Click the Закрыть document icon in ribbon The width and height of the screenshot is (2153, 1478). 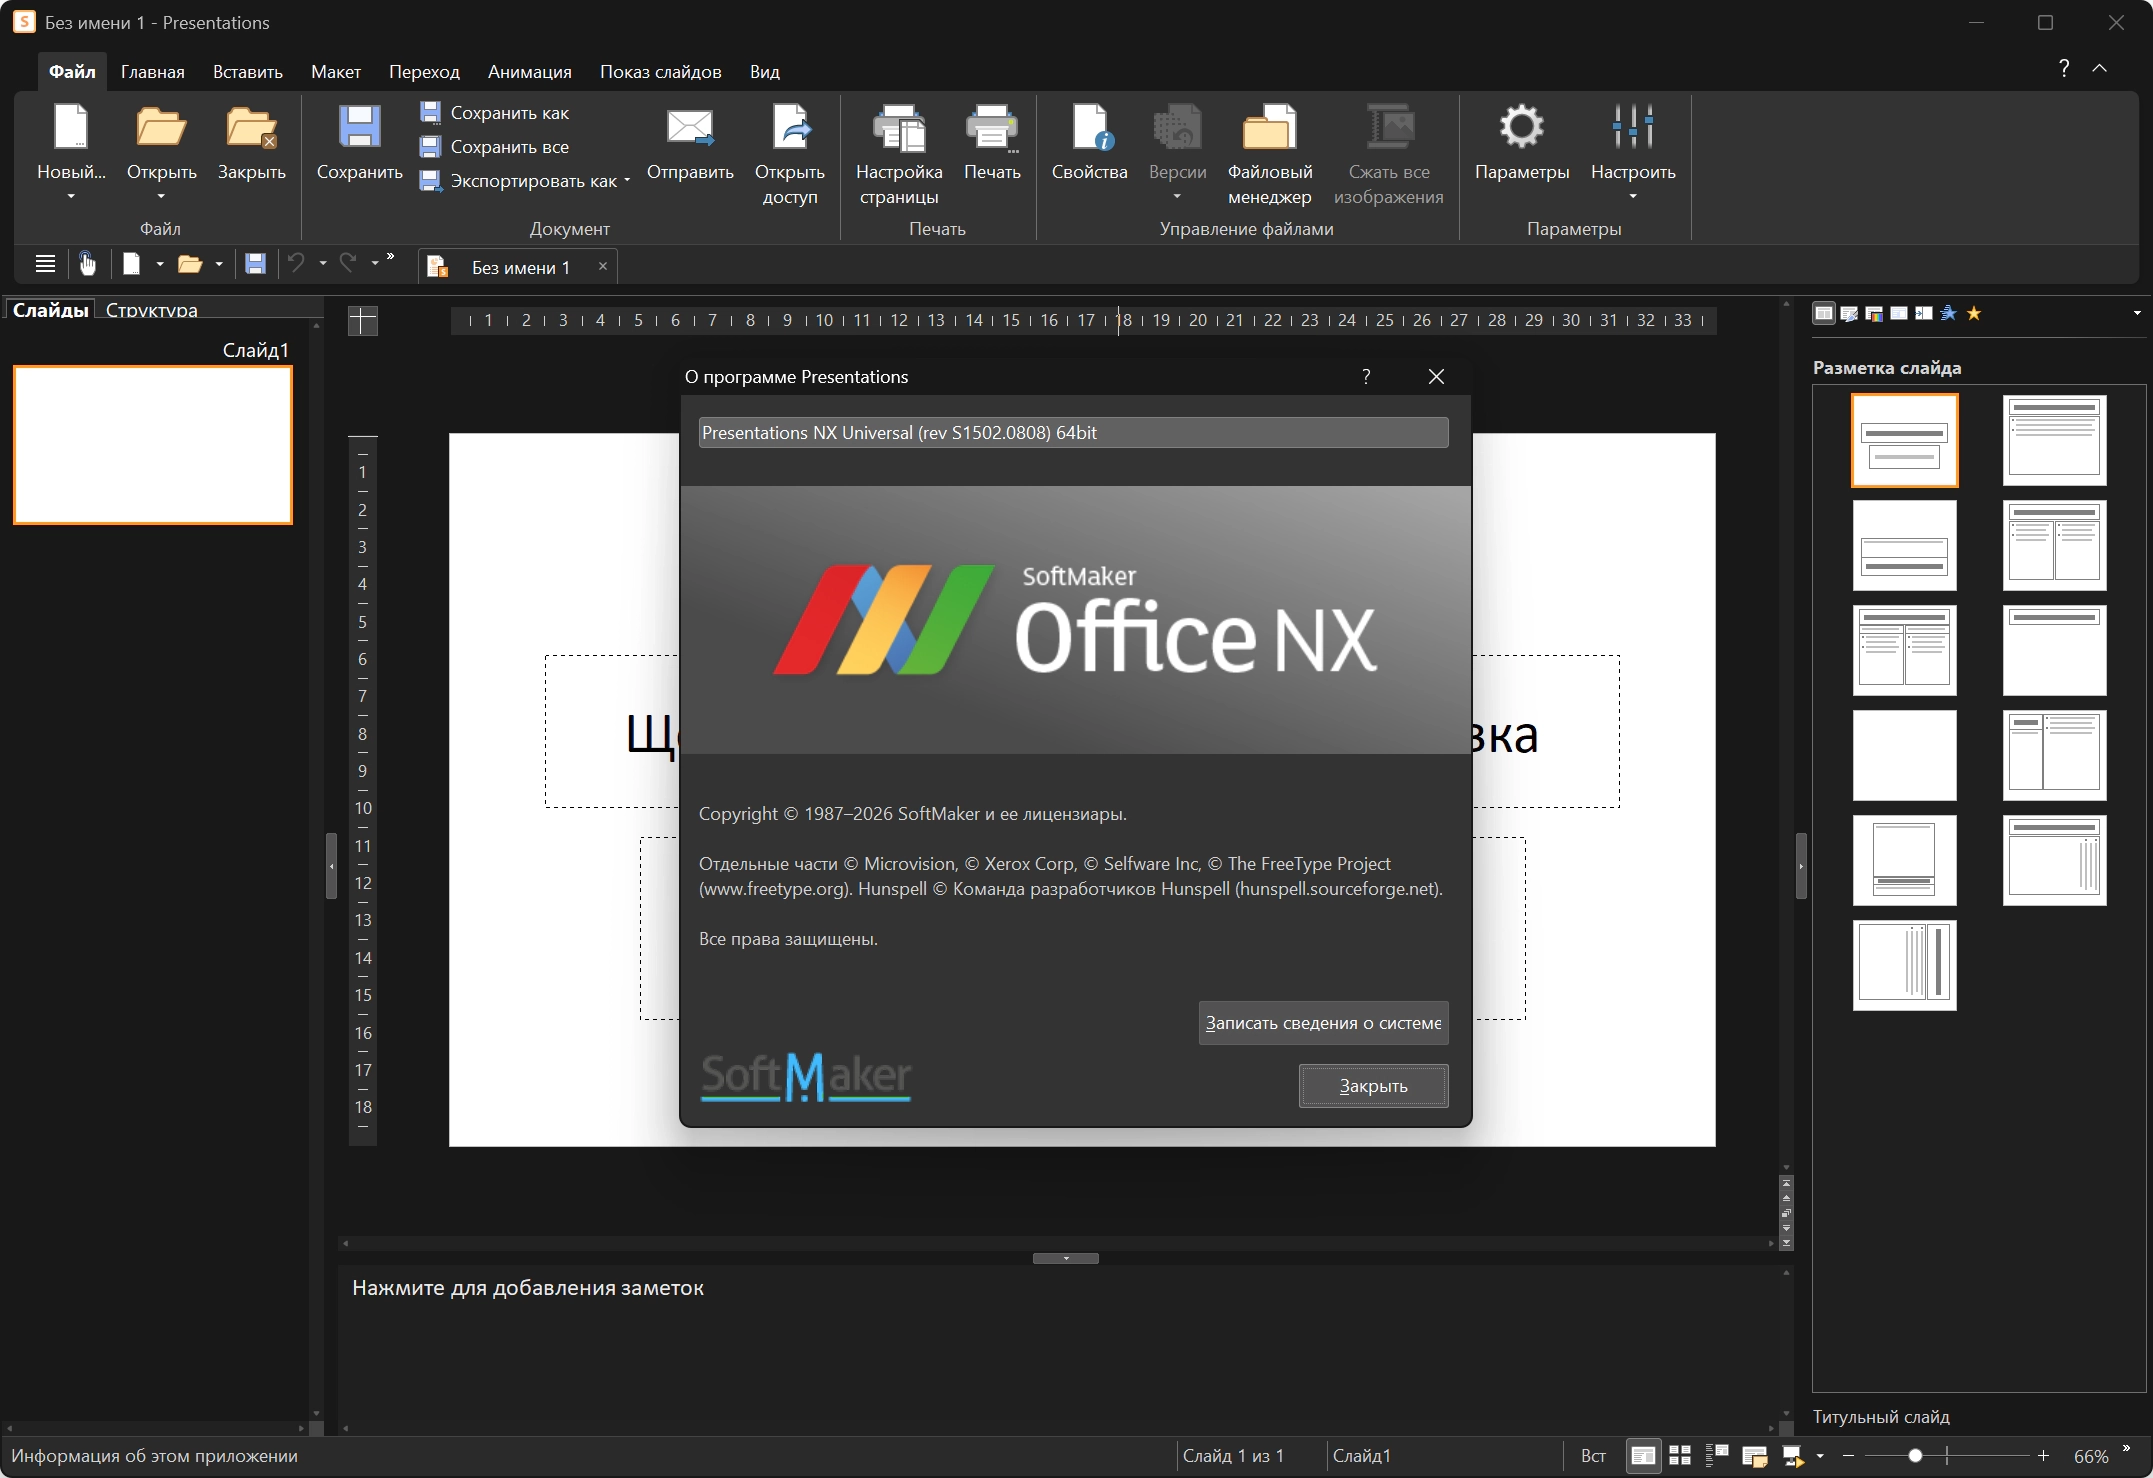(251, 129)
